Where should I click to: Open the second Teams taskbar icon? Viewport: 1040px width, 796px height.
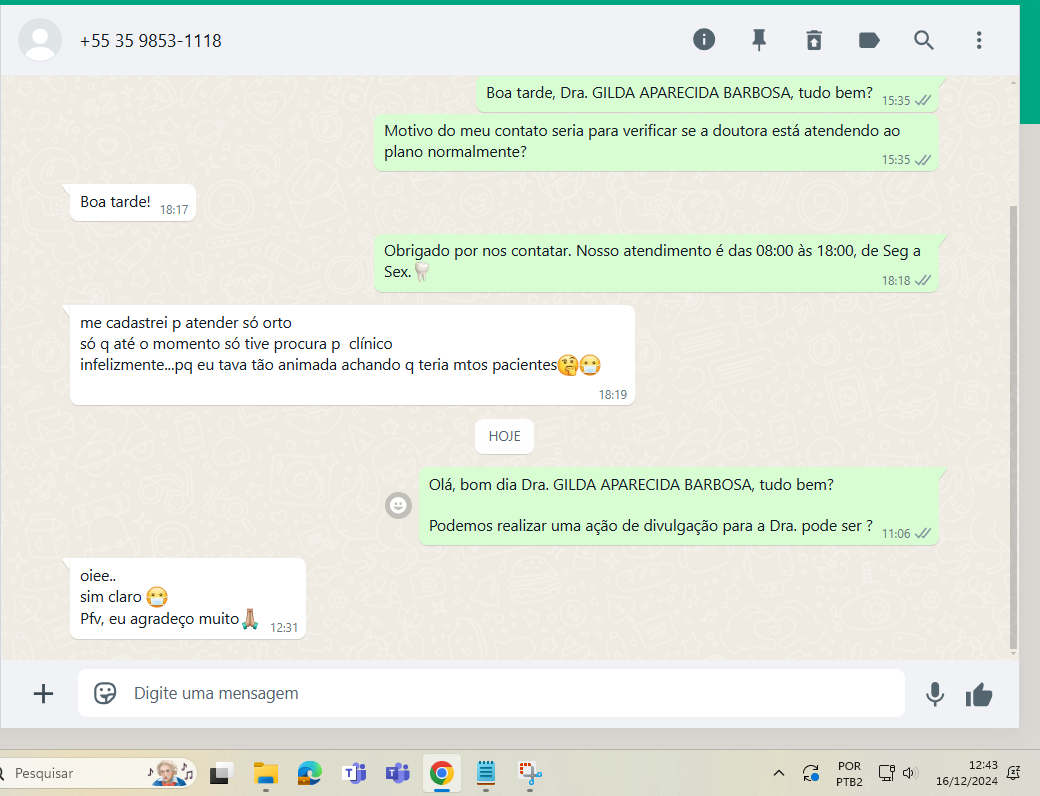pos(397,773)
